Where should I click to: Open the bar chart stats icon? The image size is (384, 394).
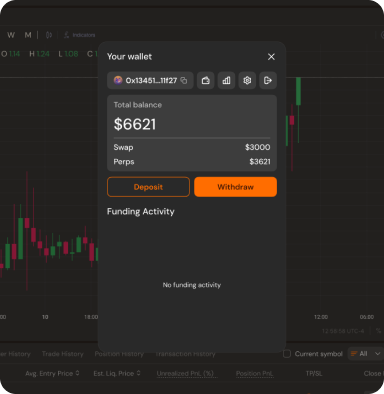(226, 80)
